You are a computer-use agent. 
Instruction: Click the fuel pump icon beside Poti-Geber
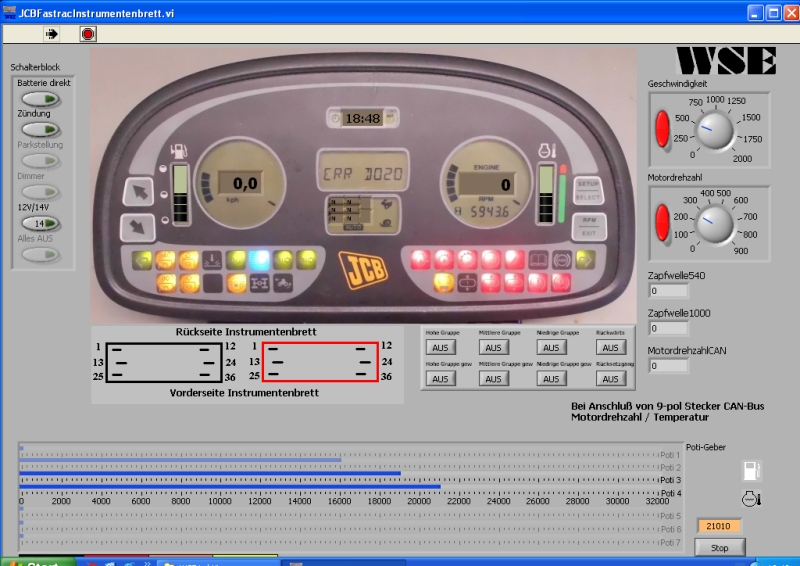(752, 471)
